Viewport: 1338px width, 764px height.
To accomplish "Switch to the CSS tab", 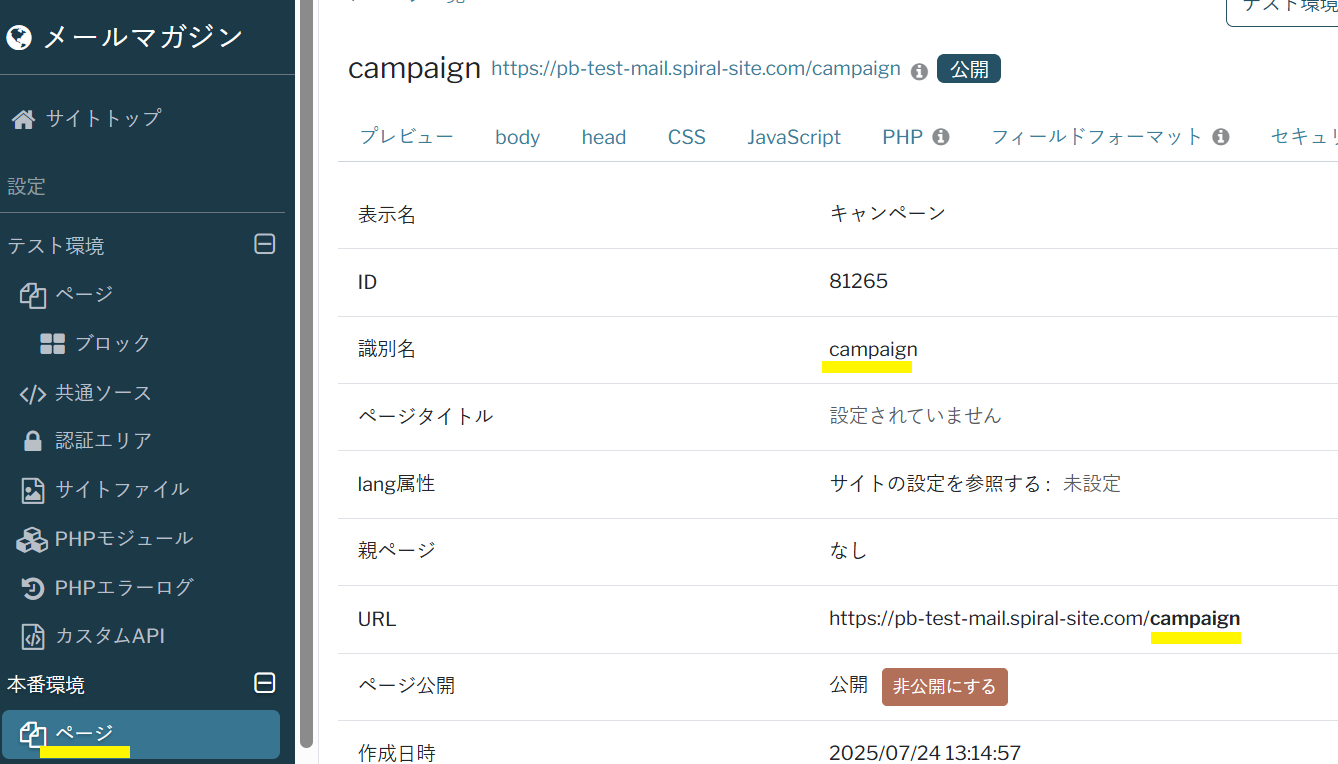I will click(686, 137).
